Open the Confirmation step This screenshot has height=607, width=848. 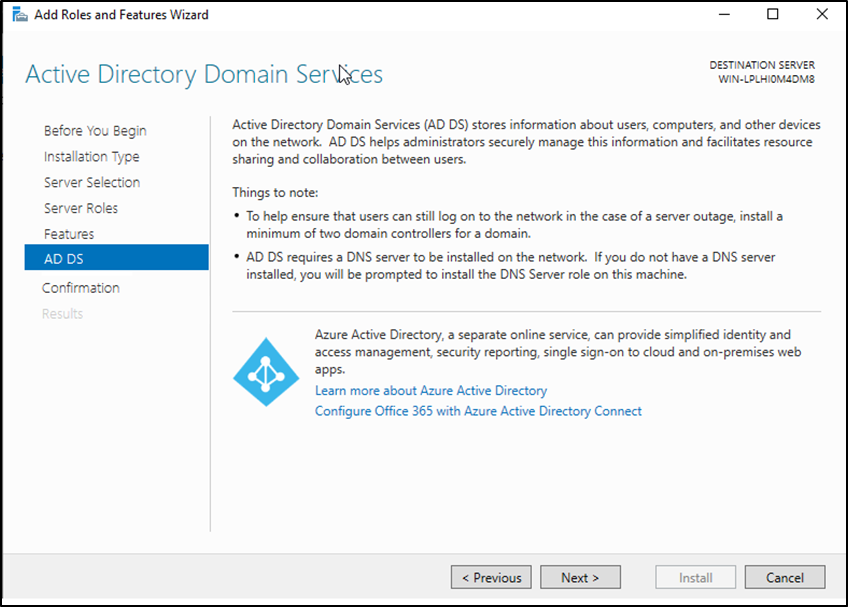(81, 288)
